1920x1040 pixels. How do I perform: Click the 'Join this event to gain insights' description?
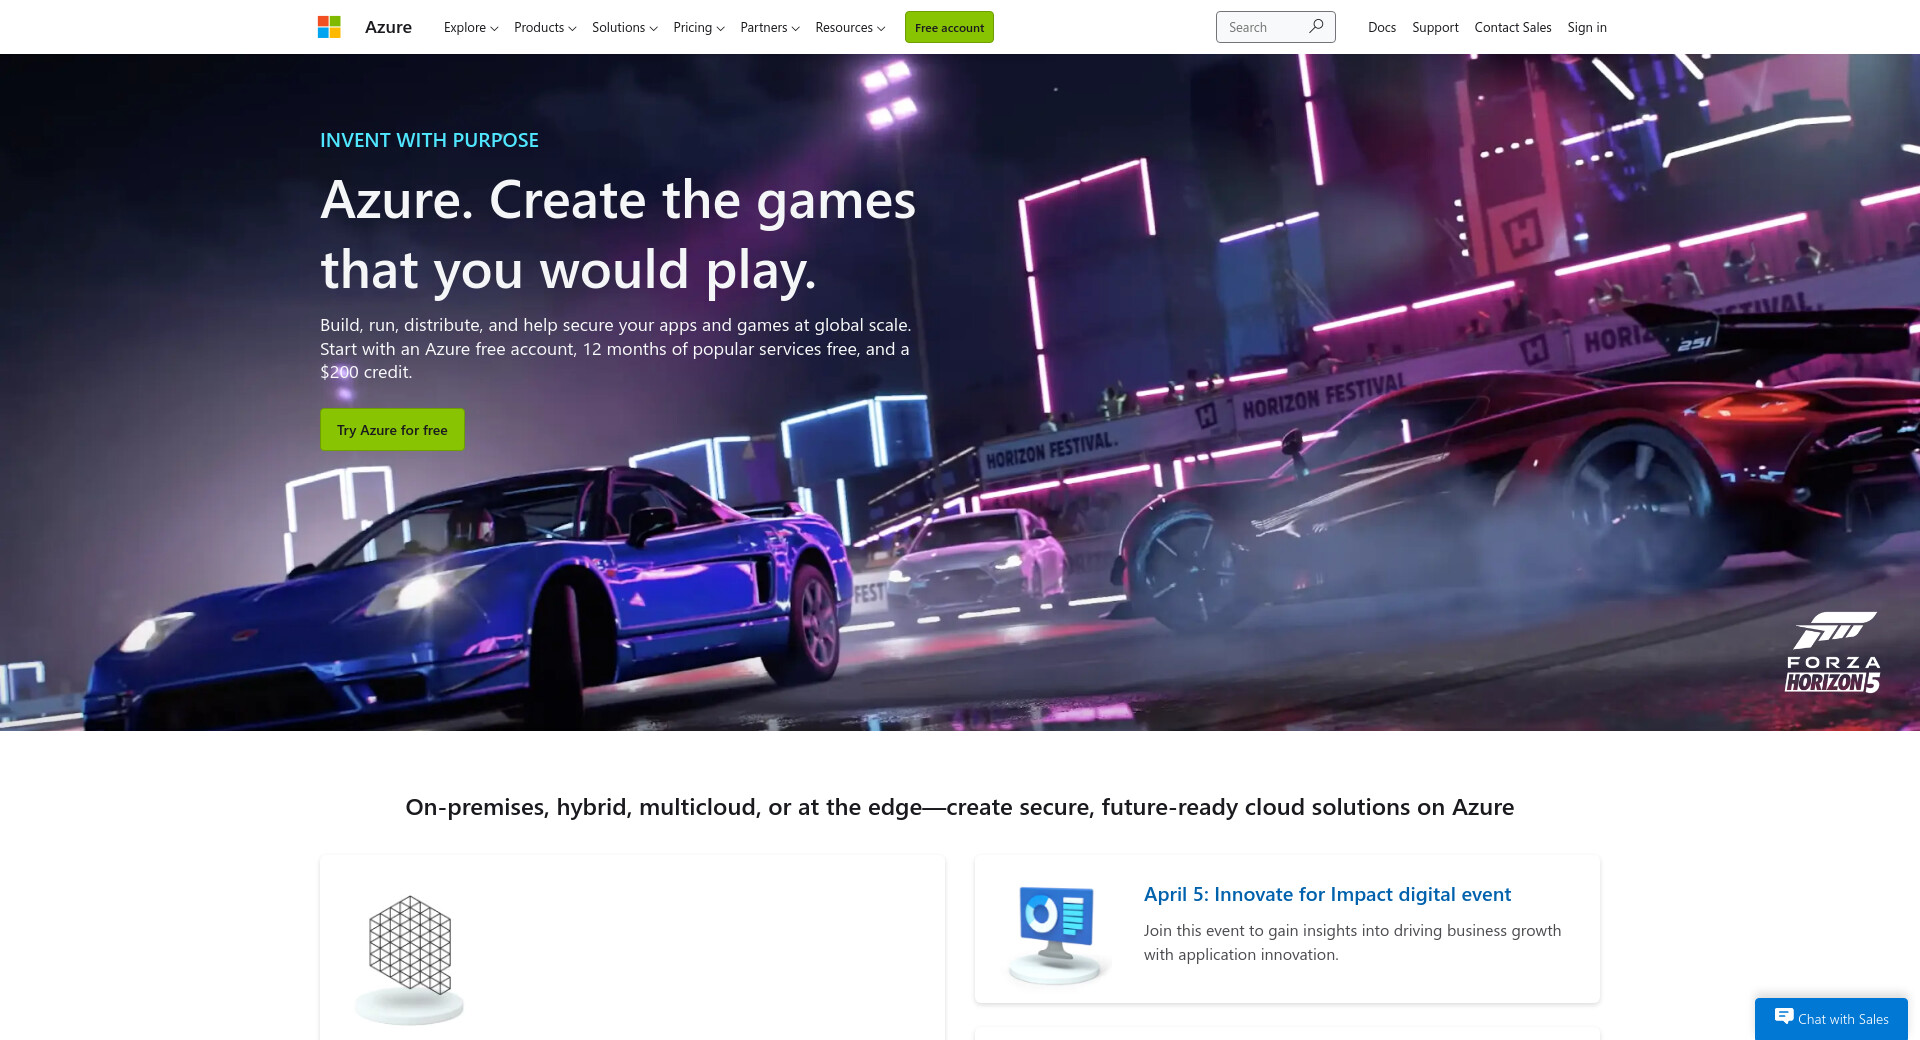(x=1352, y=942)
